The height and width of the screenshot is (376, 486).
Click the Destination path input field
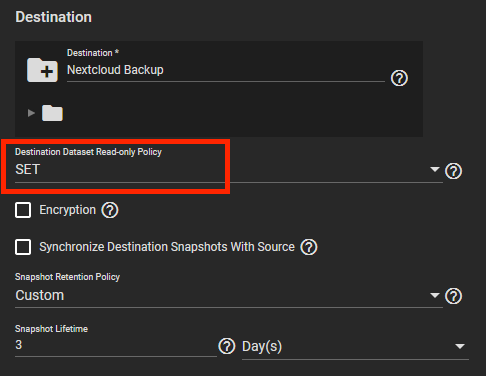point(226,70)
